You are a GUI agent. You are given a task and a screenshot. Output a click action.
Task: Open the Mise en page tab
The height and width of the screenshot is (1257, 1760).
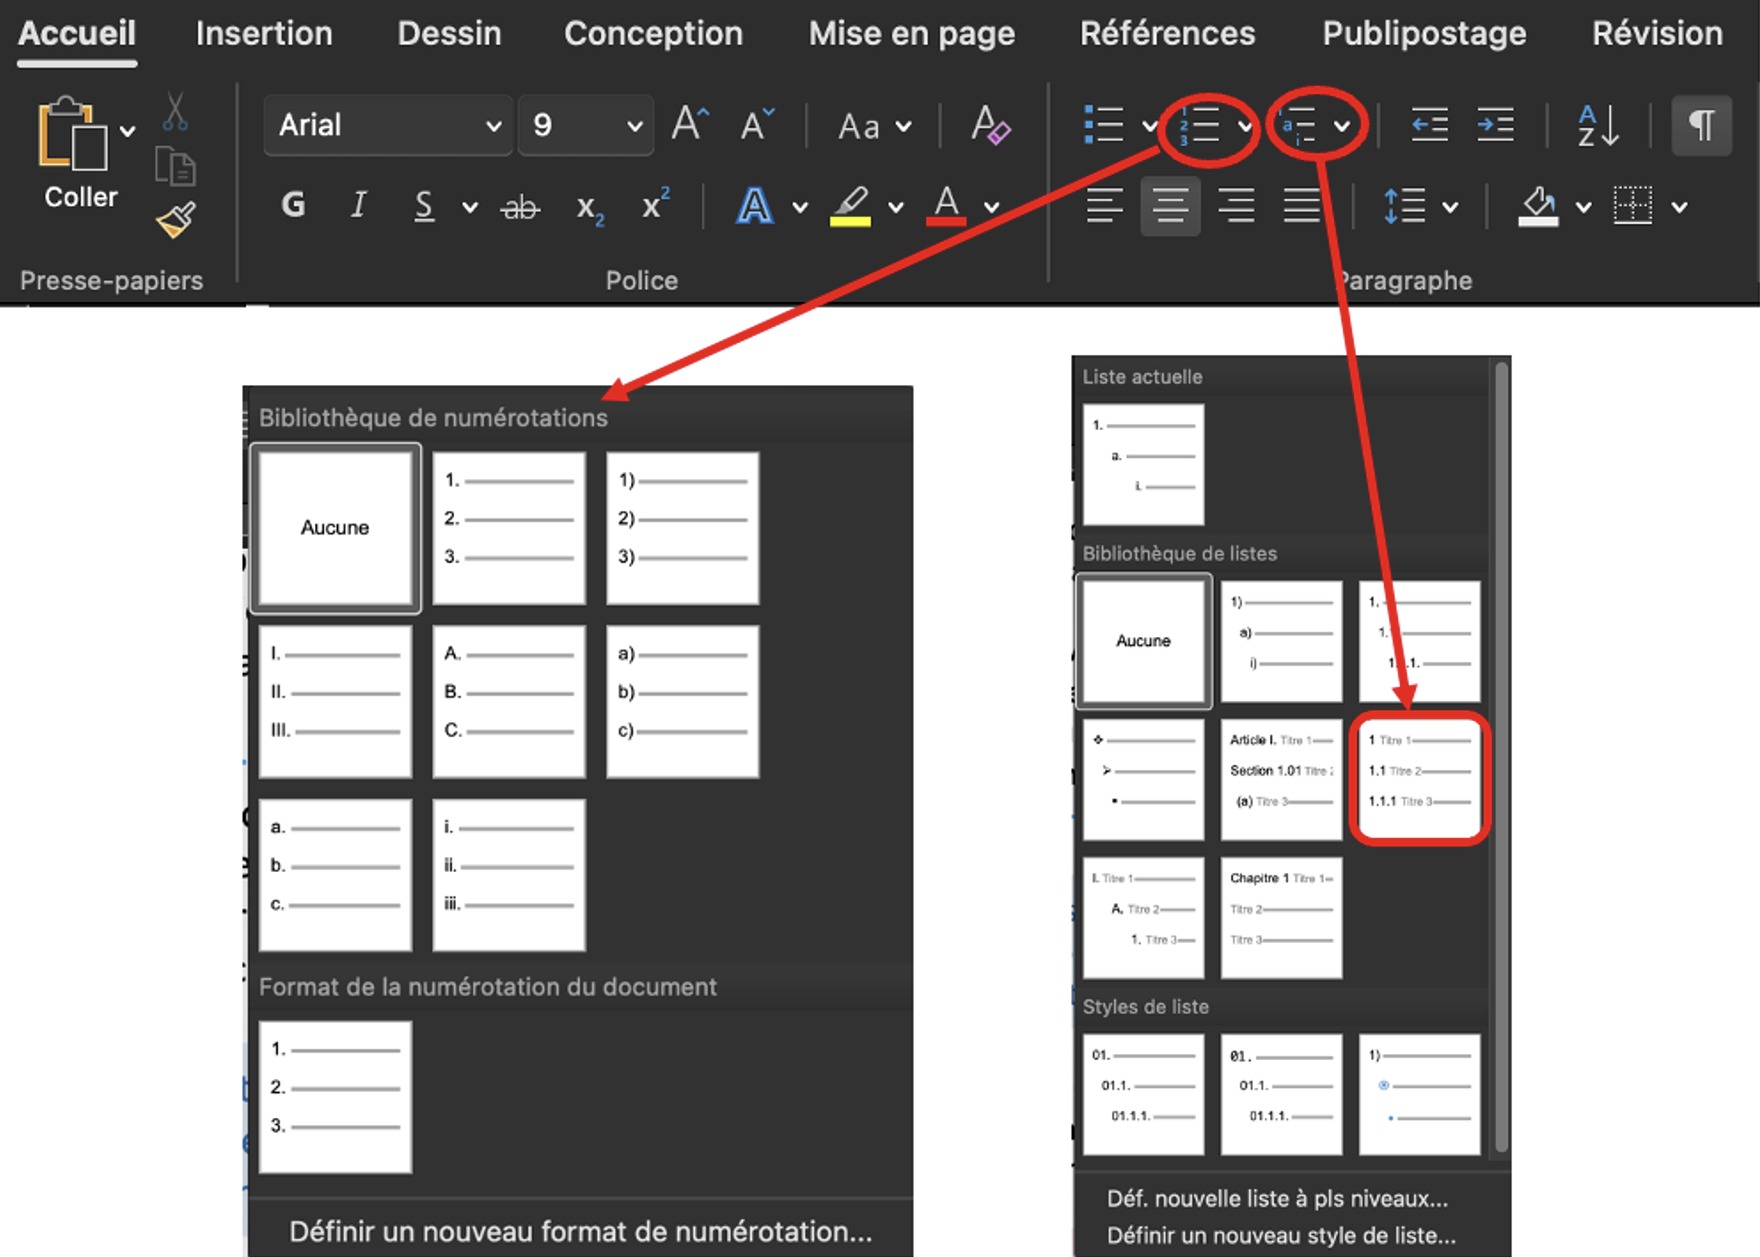coord(911,34)
